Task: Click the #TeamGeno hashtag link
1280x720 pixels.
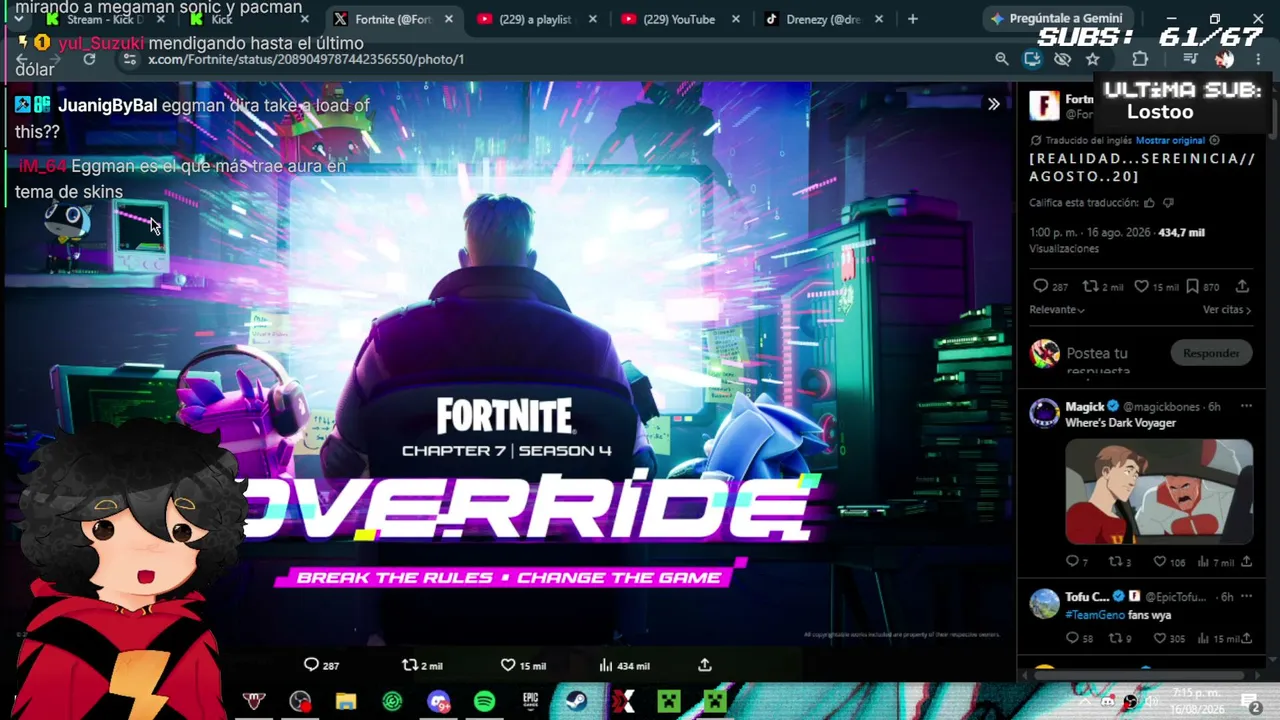Action: click(x=1095, y=615)
